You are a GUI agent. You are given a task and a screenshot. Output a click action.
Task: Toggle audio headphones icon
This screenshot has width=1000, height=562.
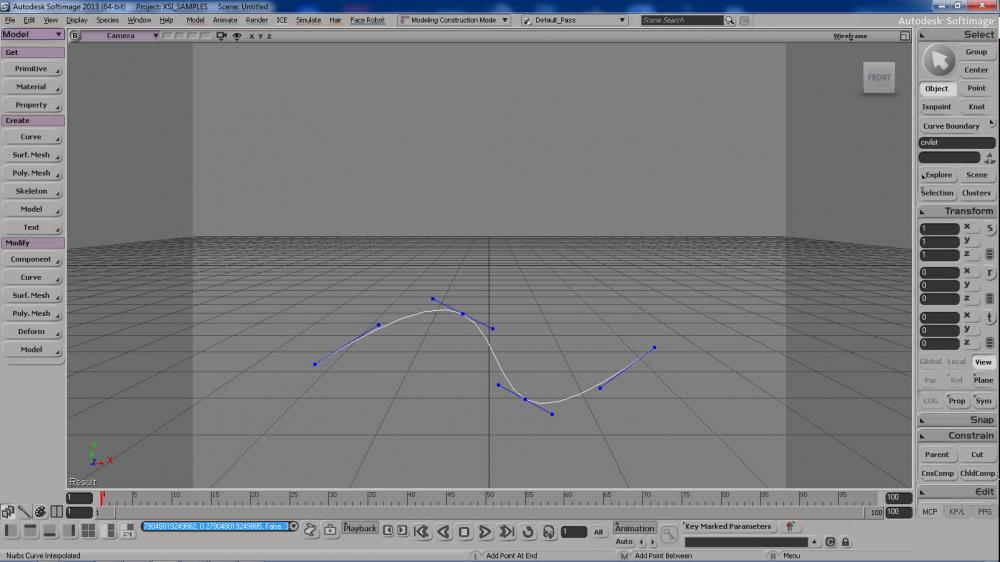coord(549,531)
